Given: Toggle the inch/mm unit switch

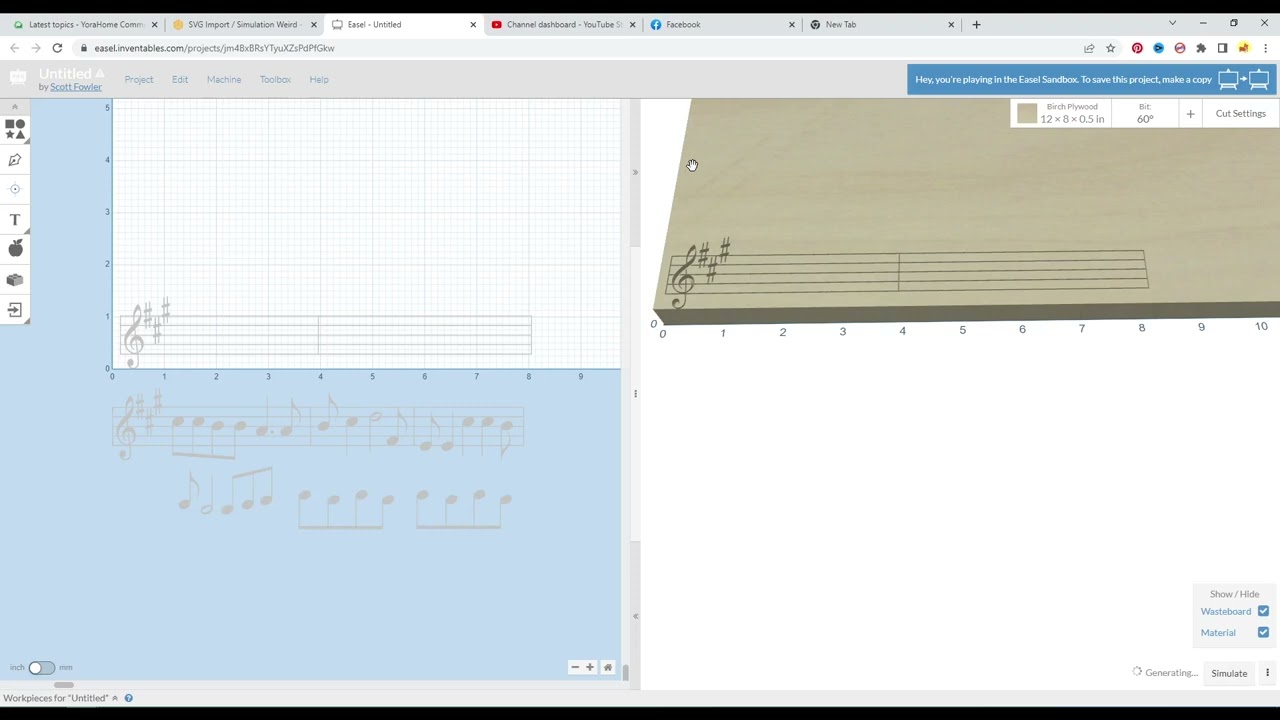Looking at the screenshot, I should (x=41, y=668).
